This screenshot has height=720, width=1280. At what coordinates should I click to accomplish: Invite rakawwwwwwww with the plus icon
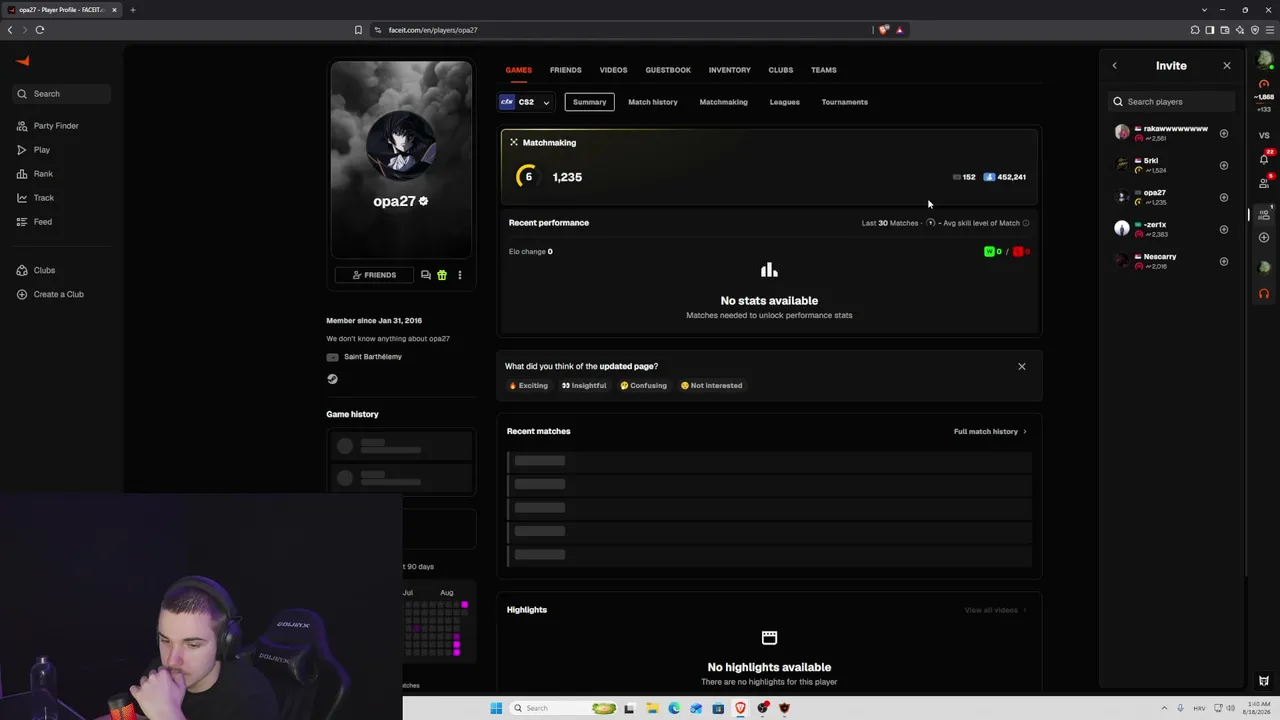pyautogui.click(x=1224, y=133)
